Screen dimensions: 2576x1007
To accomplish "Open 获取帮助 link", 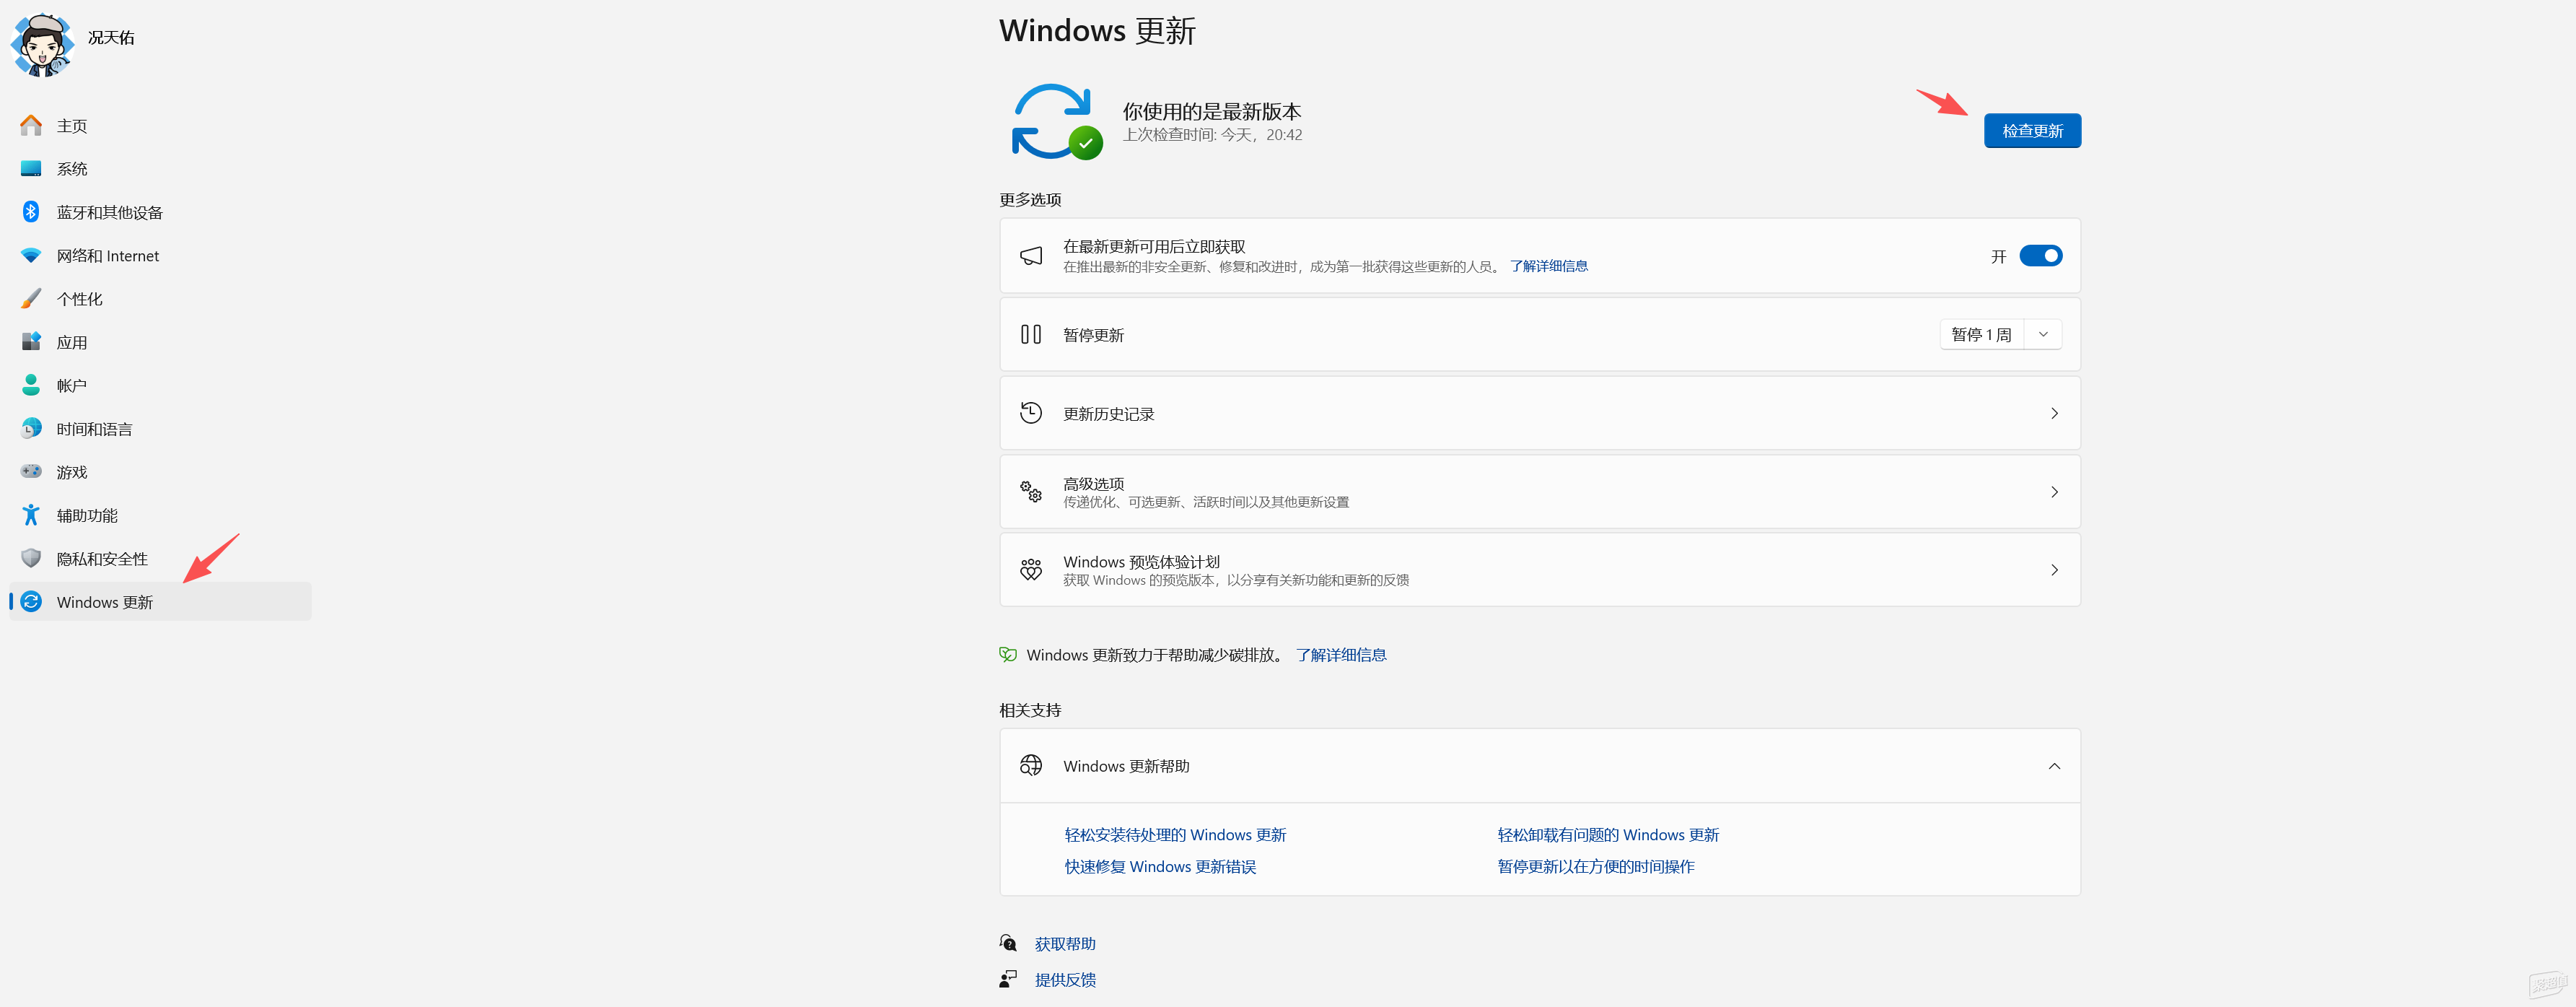I will click(x=1065, y=944).
